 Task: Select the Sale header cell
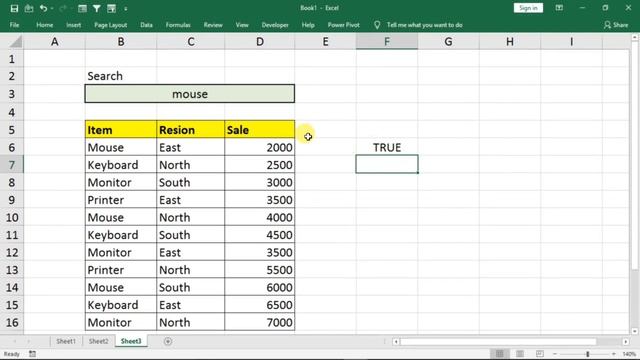click(260, 130)
